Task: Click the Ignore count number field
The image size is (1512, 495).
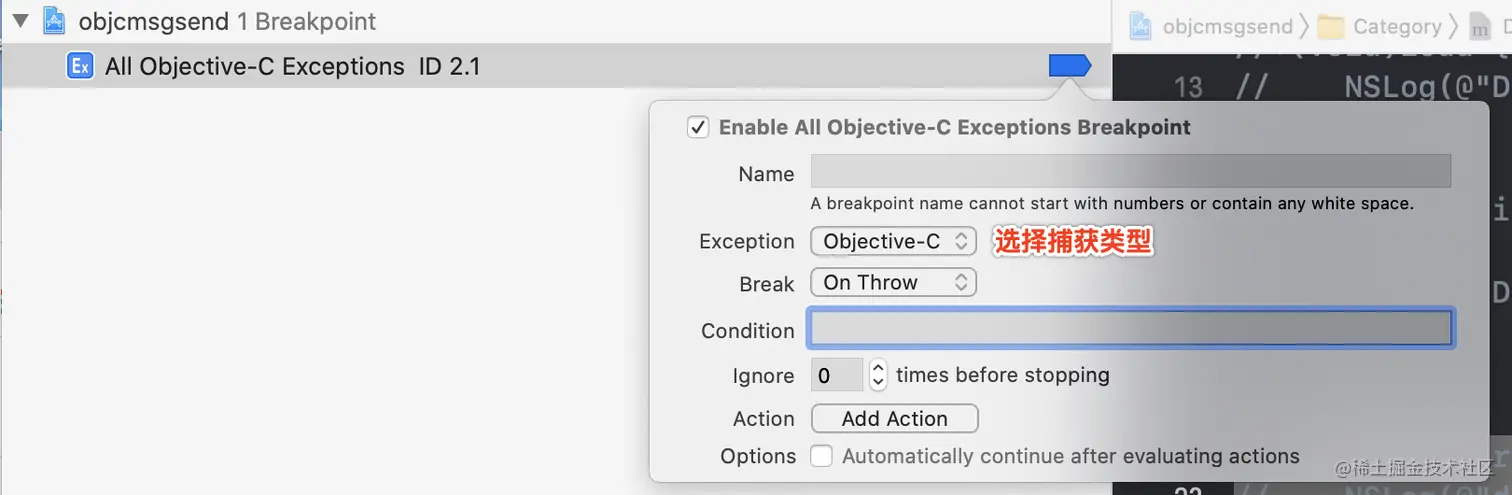Action: [836, 375]
